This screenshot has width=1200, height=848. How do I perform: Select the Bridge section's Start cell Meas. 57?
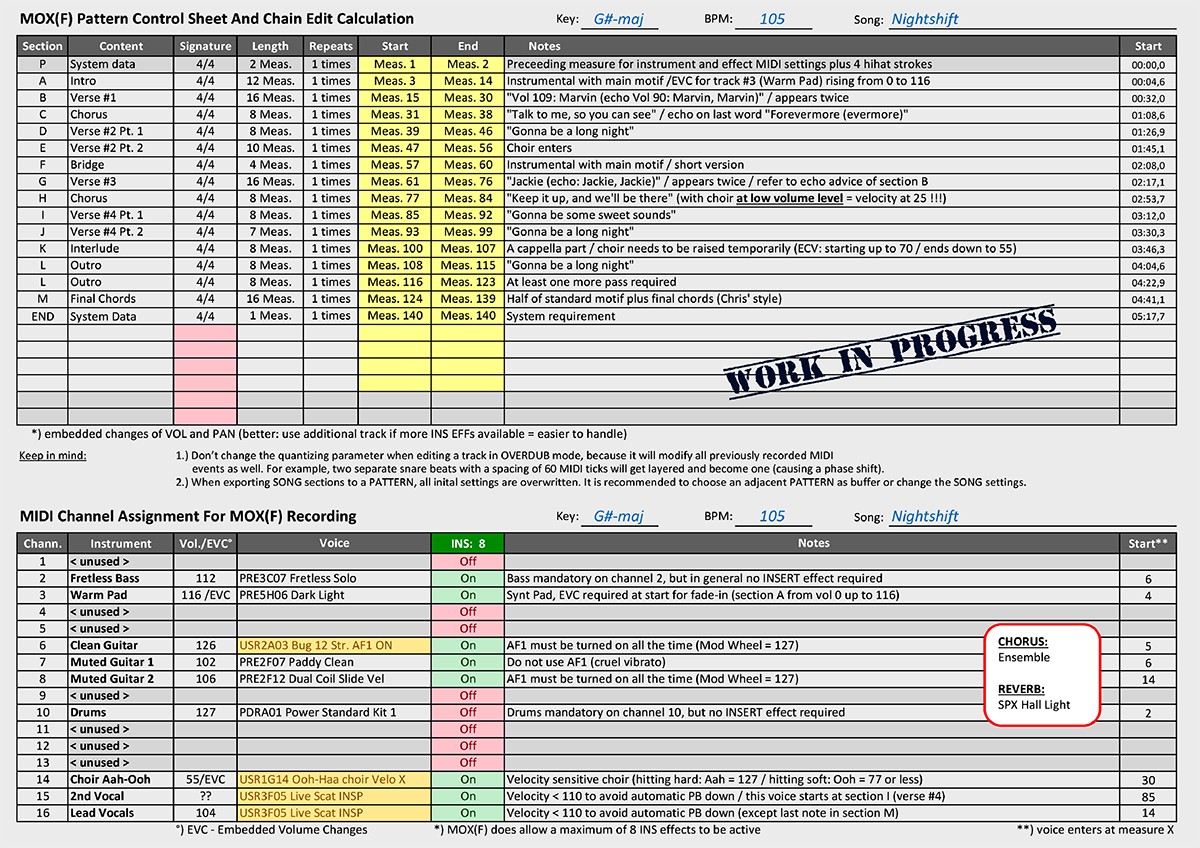tap(394, 165)
